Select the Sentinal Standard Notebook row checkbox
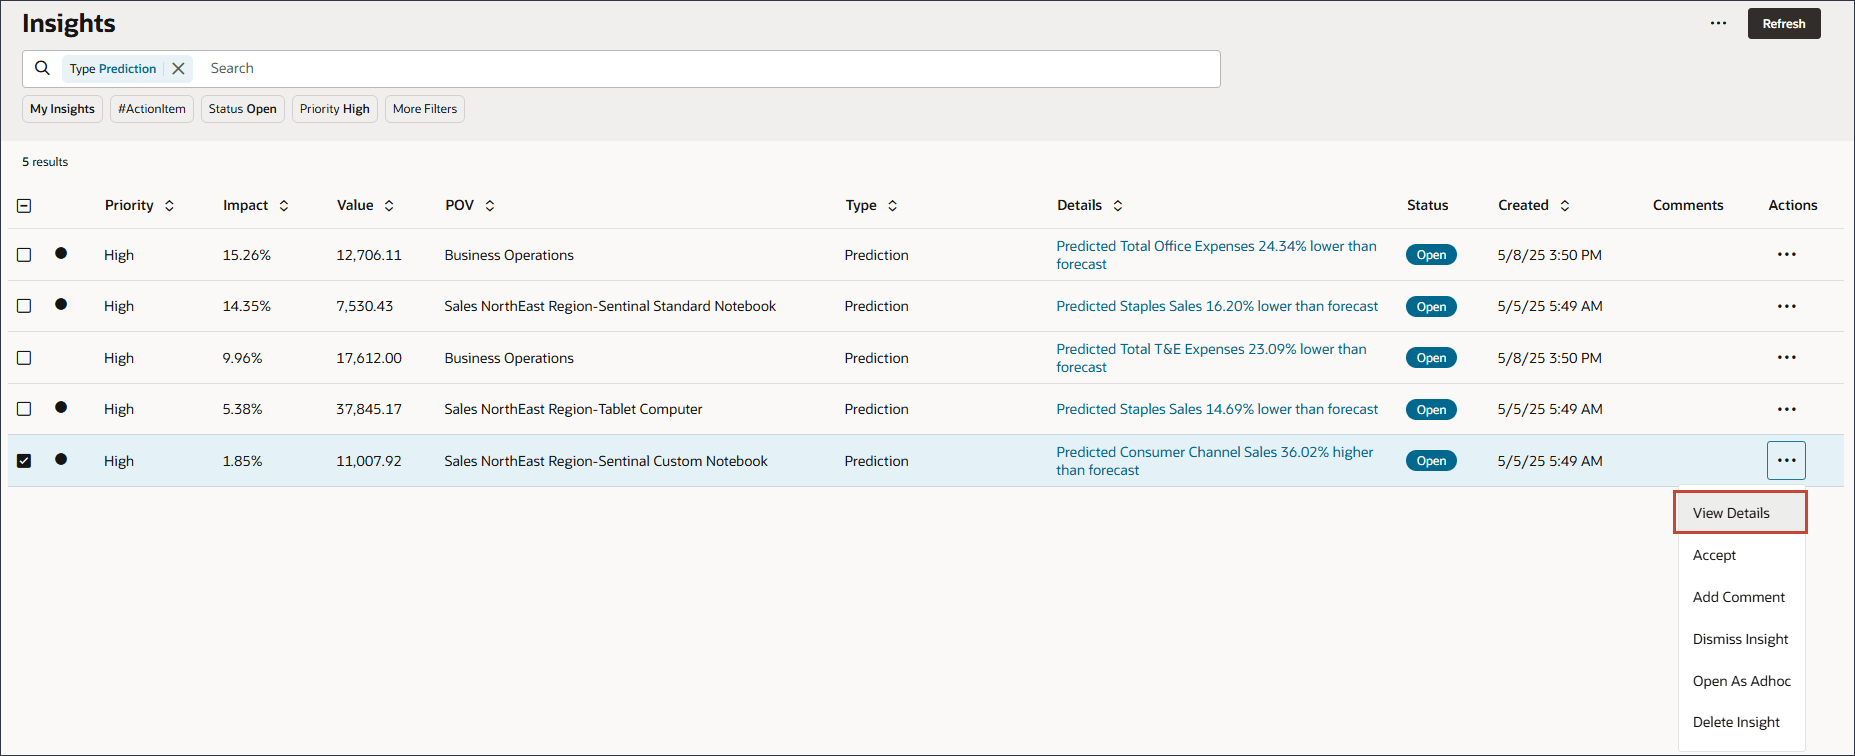This screenshot has width=1855, height=756. 24,306
